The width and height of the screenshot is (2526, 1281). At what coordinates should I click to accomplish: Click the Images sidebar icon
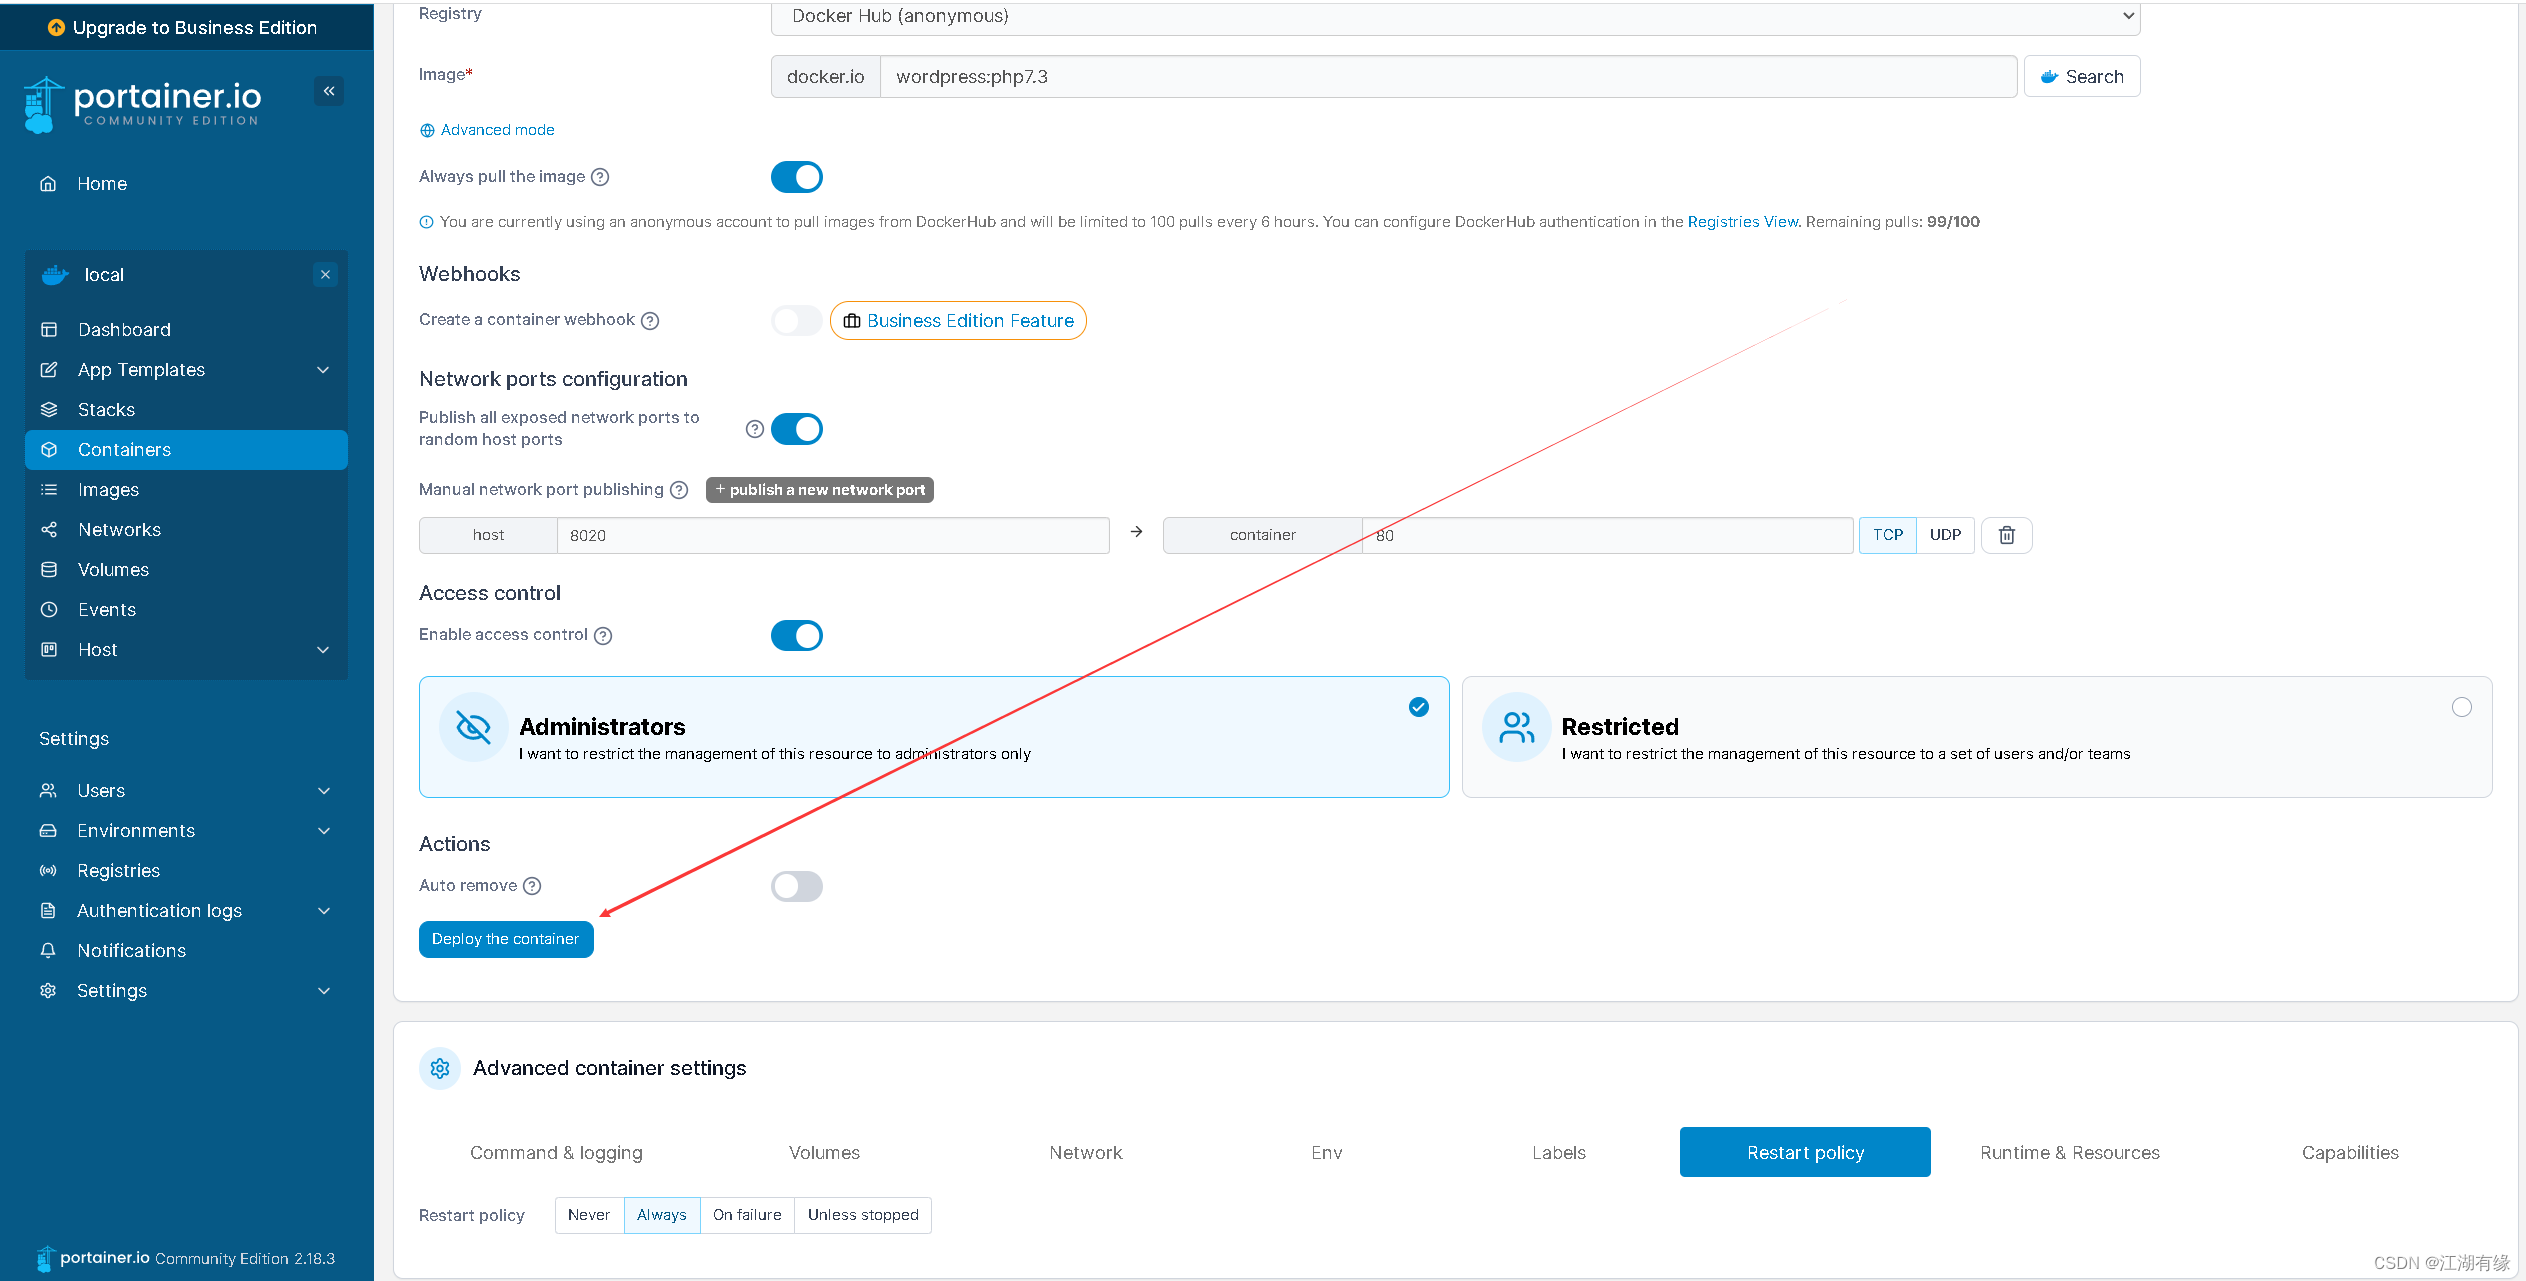49,489
